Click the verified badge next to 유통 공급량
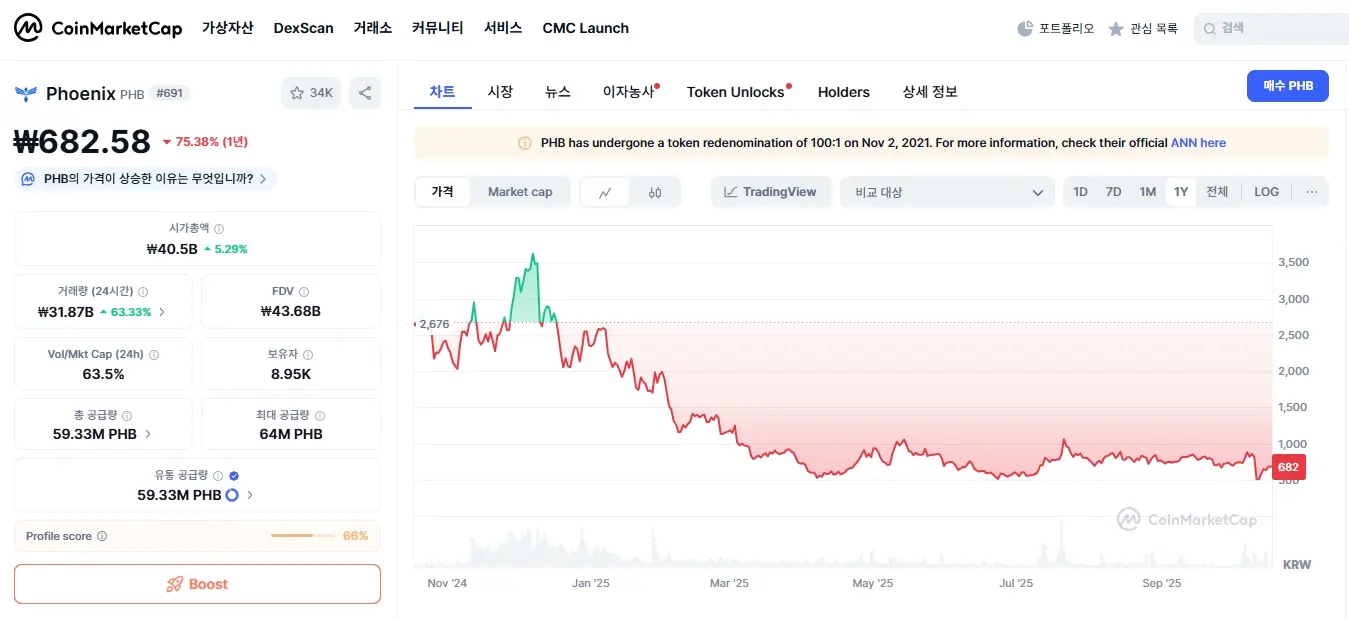The width and height of the screenshot is (1349, 619). pos(234,476)
